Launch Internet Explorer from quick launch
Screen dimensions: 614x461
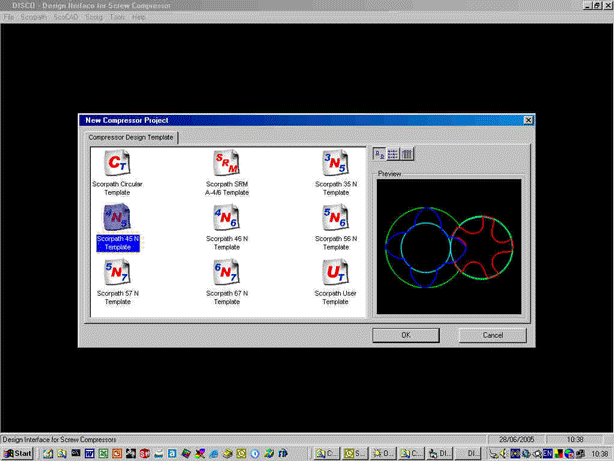point(214,454)
